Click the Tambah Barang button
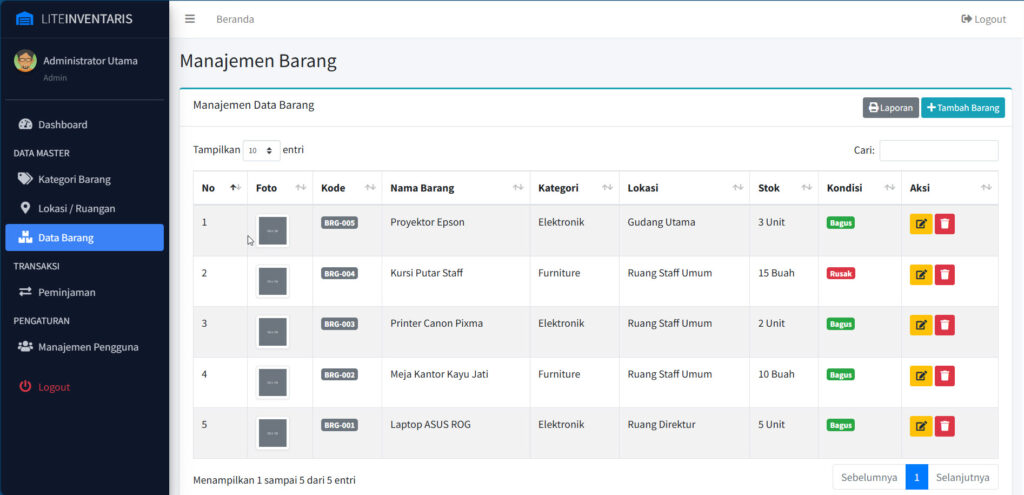Viewport: 1024px width, 495px height. (x=962, y=108)
